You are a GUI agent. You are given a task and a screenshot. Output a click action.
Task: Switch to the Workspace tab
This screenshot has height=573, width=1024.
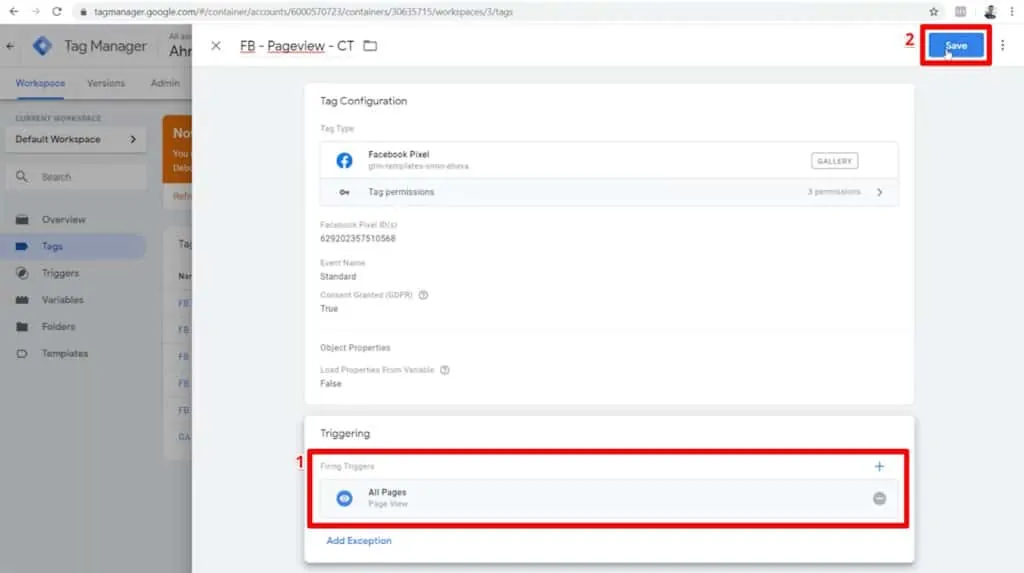coord(40,83)
